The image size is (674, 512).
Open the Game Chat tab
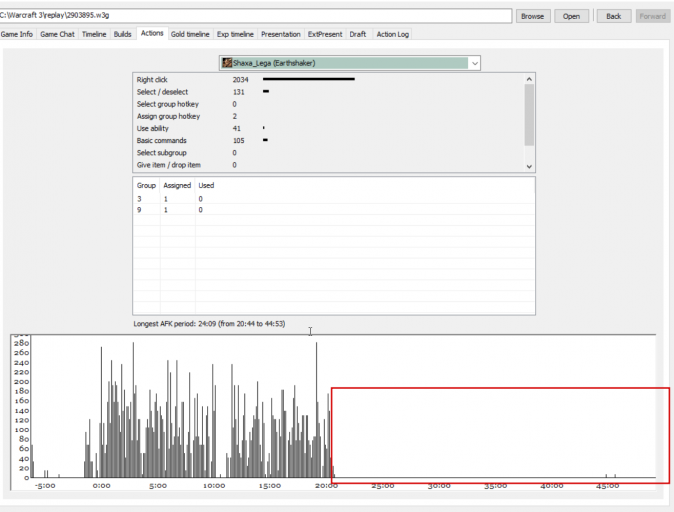pos(57,34)
